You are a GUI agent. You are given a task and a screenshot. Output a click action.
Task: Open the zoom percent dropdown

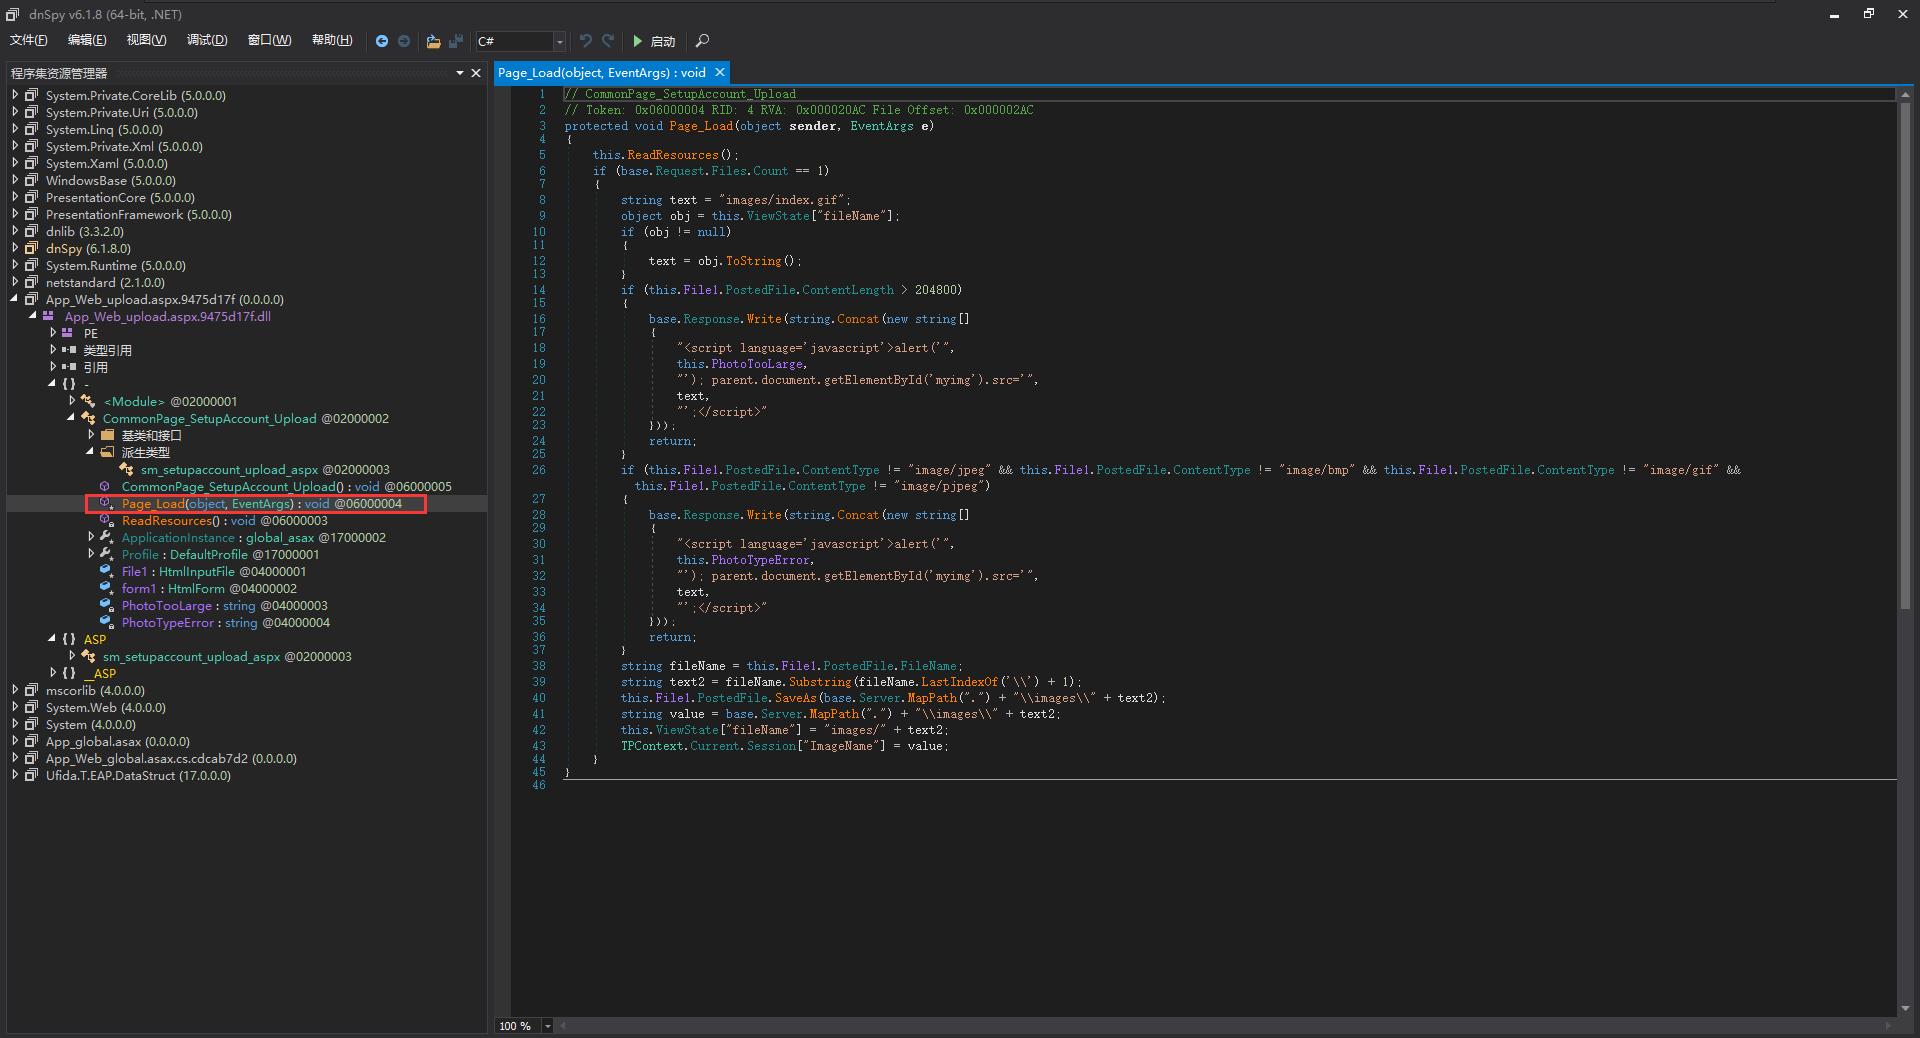(x=547, y=1026)
